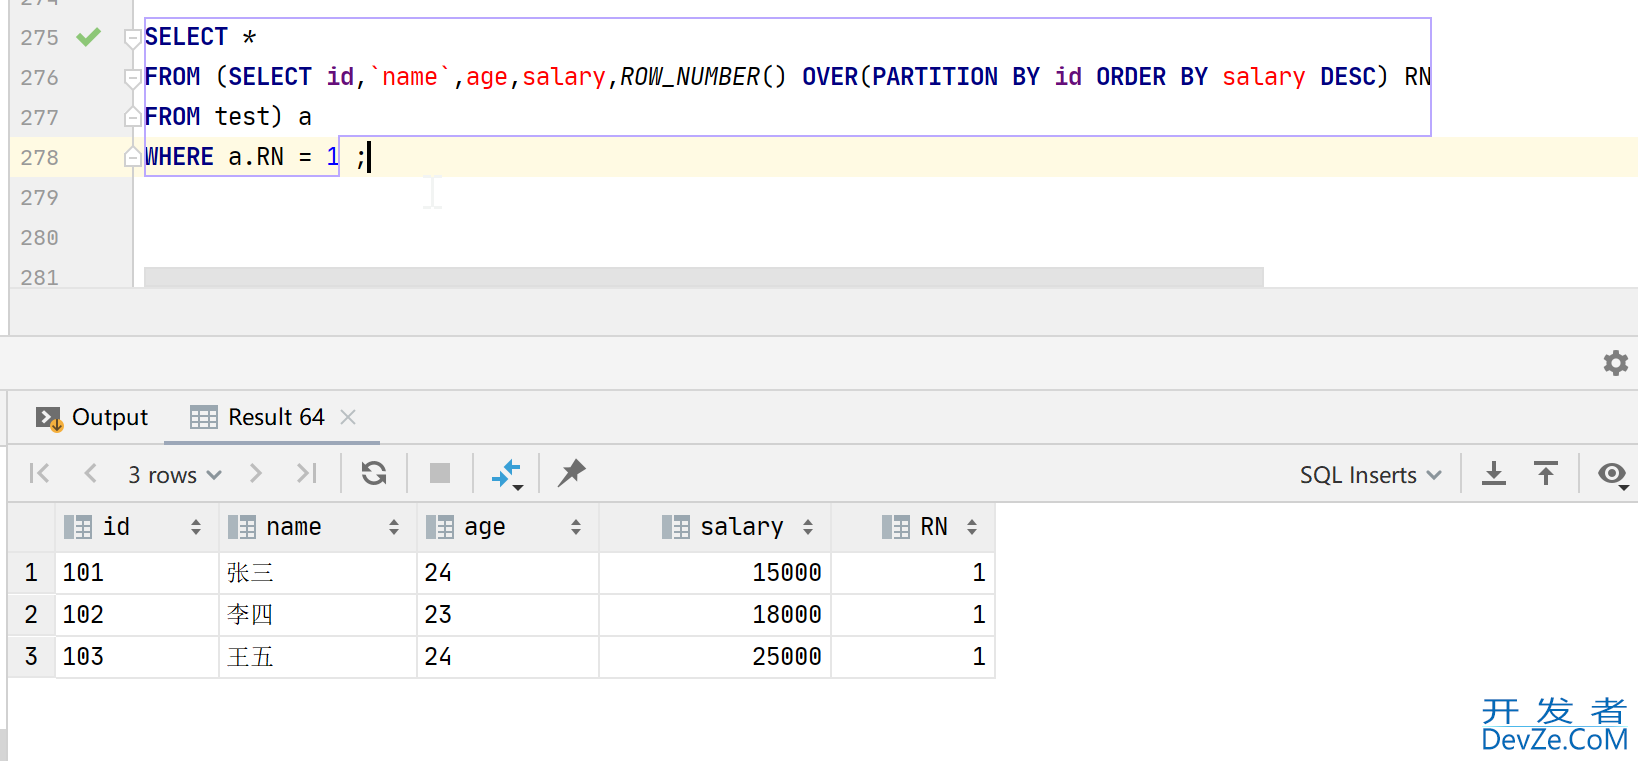
Task: Toggle fold marker at line 276
Action: [x=132, y=77]
